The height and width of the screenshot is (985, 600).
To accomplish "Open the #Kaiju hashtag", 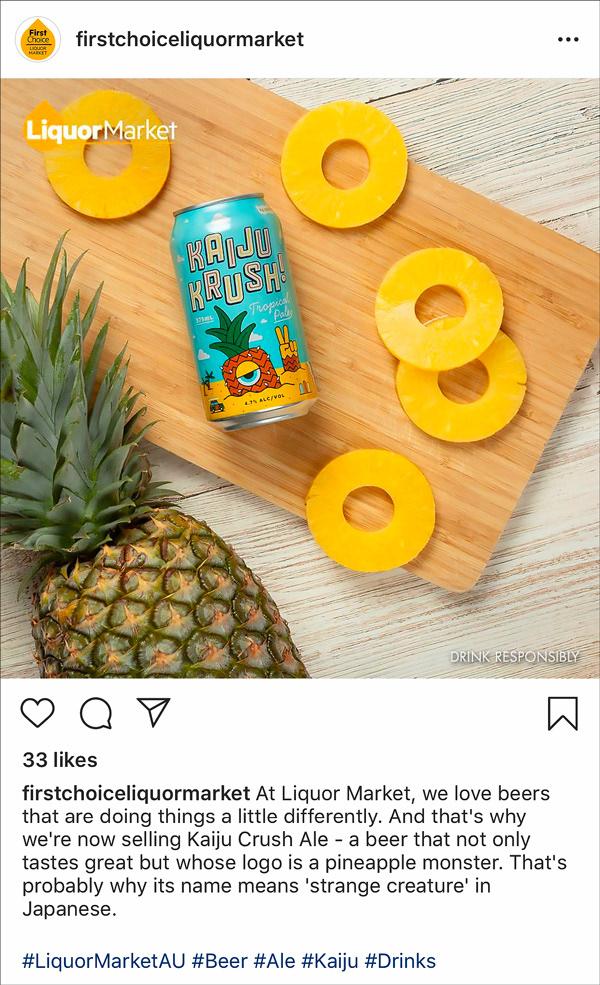I will point(330,961).
